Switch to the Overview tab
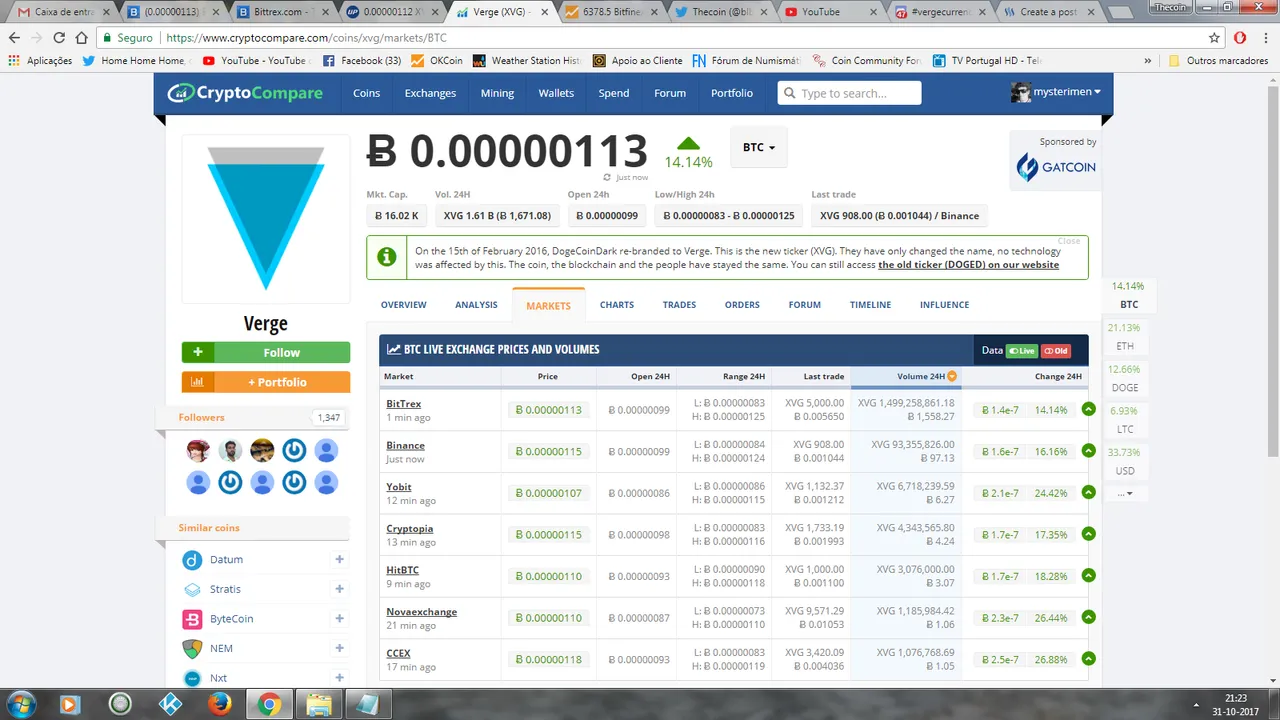 tap(403, 304)
